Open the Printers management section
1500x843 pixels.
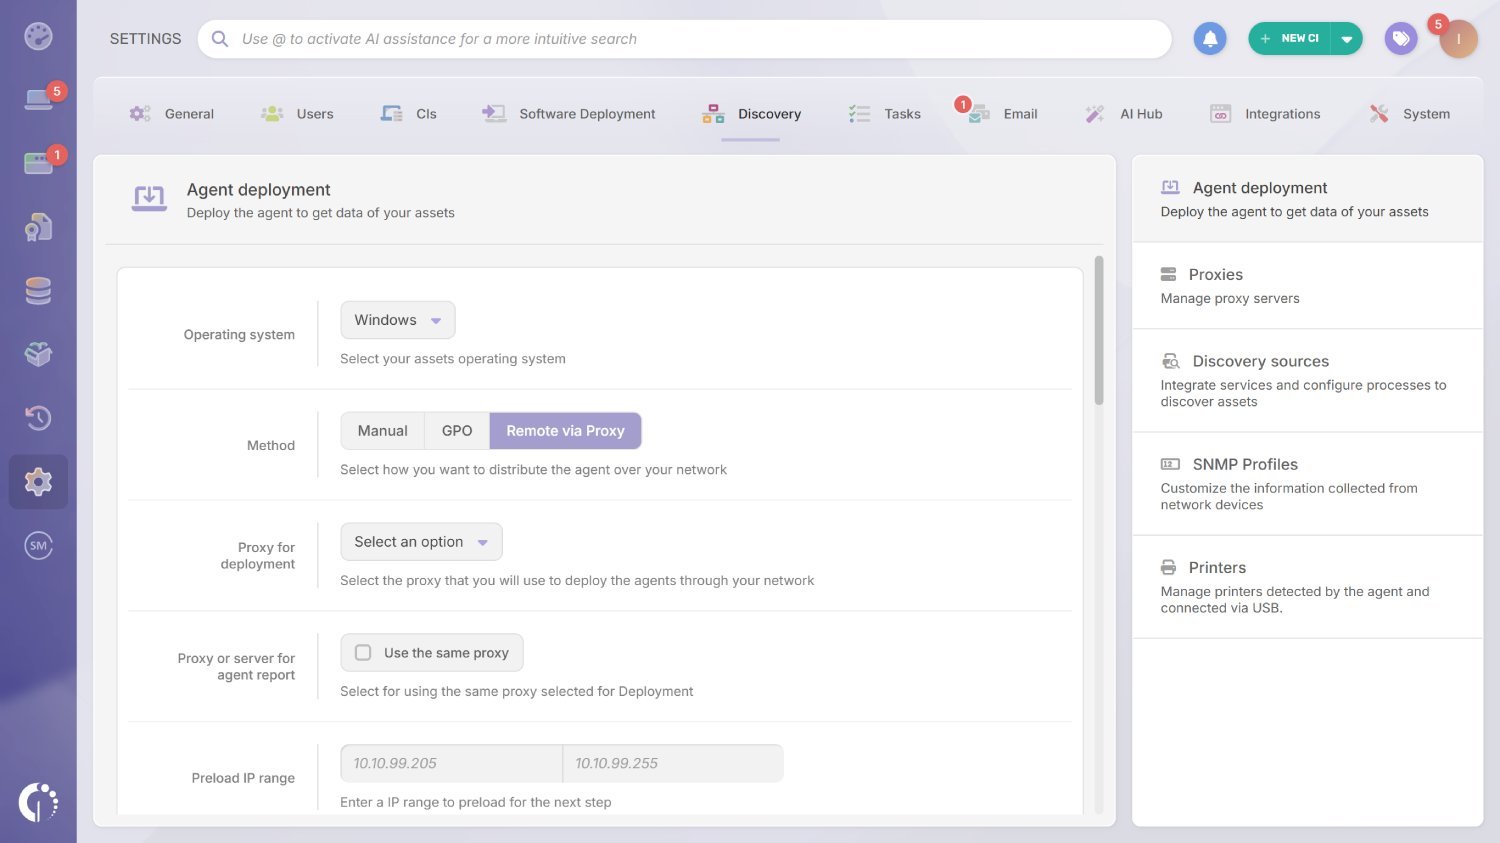(x=1217, y=567)
